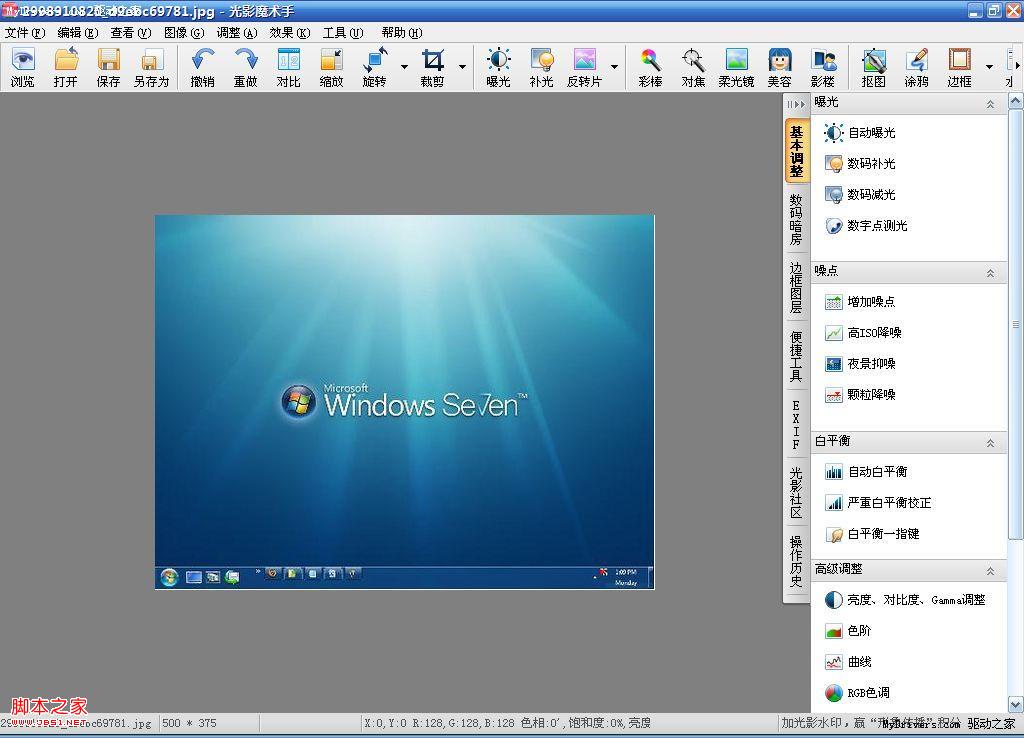Open the RGB色调 adjustment
The image size is (1024, 738).
(857, 693)
